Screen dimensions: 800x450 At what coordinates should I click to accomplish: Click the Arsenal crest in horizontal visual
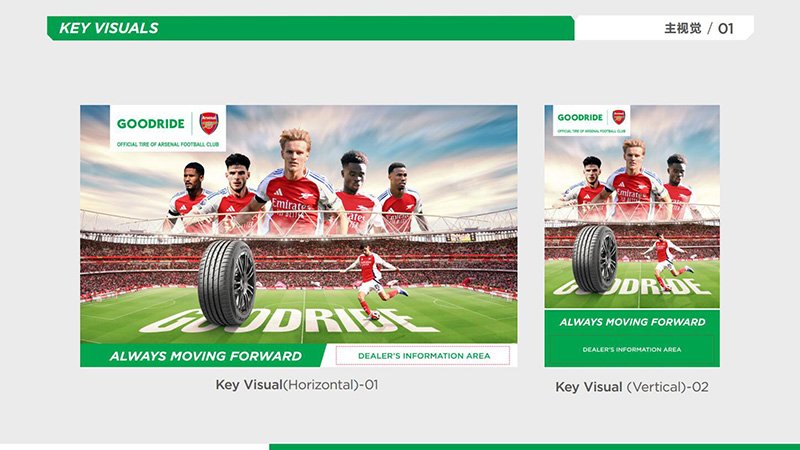click(209, 123)
